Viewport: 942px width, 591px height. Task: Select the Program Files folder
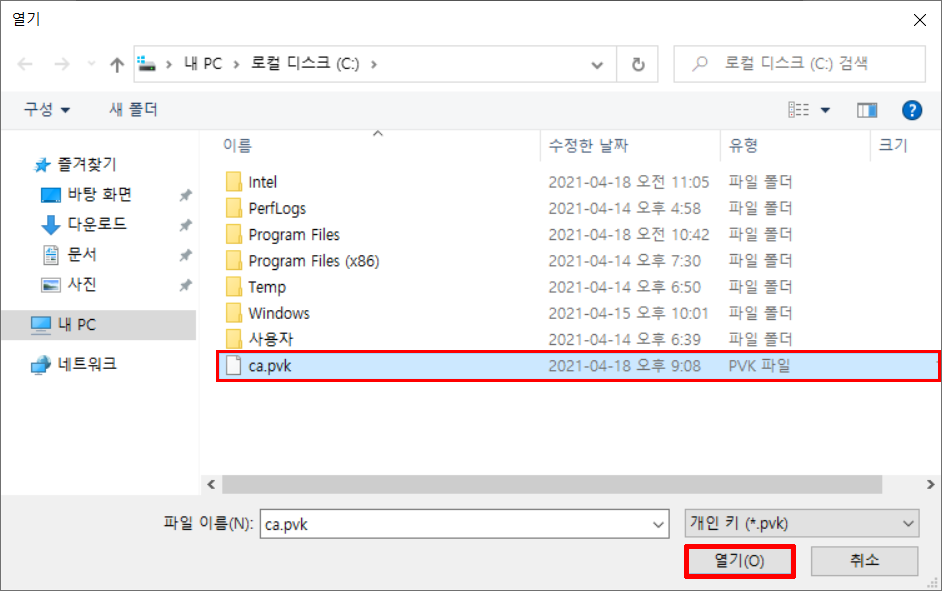click(294, 235)
